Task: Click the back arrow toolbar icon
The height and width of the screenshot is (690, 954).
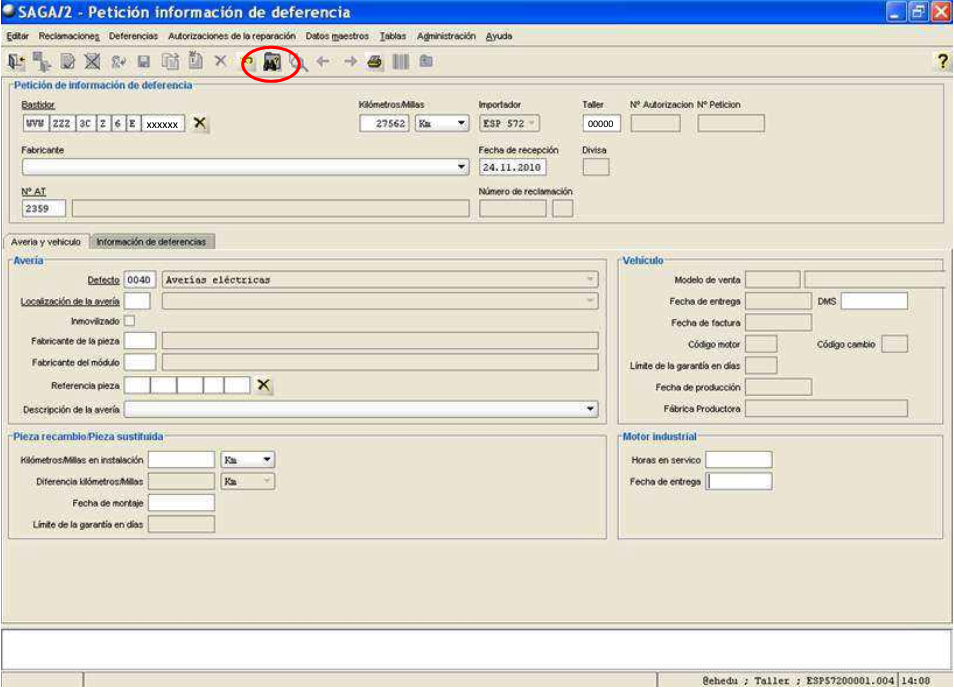Action: pos(323,61)
